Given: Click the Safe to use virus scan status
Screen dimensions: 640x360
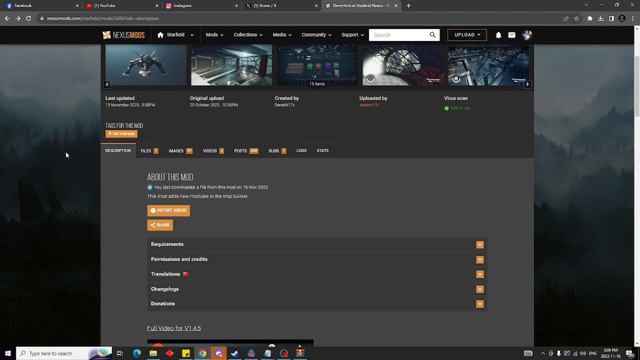Looking at the screenshot, I should pyautogui.click(x=457, y=108).
